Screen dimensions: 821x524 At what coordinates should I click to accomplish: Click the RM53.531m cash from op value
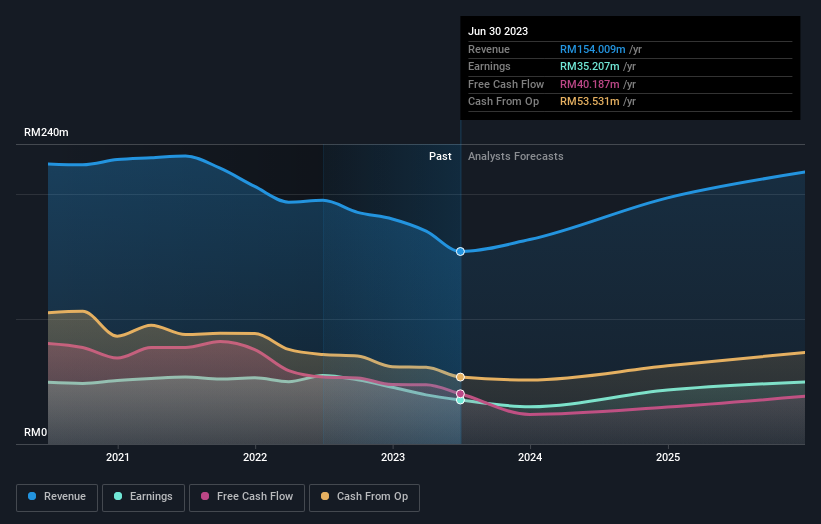pos(590,102)
